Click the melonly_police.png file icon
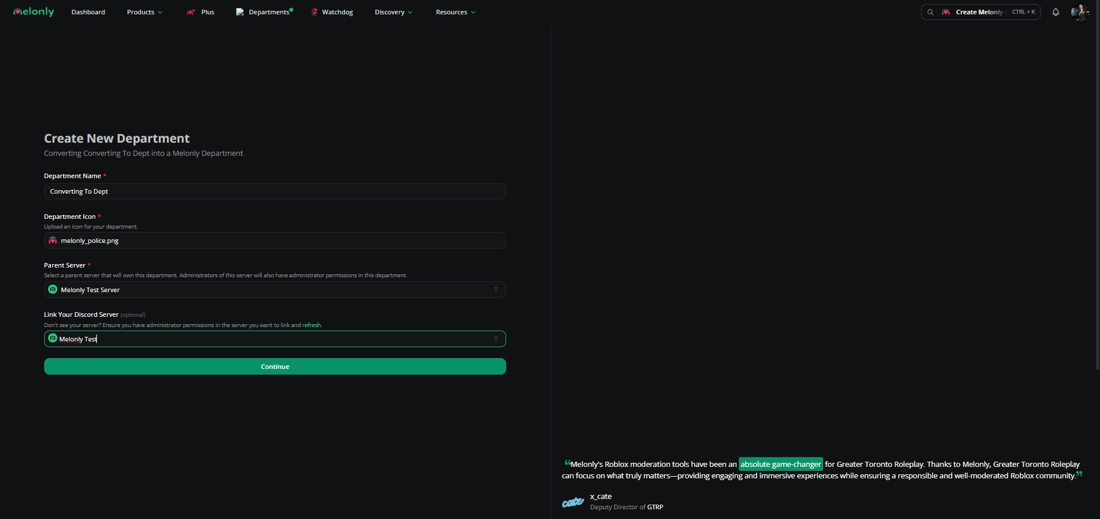The image size is (1100, 519). pyautogui.click(x=53, y=241)
